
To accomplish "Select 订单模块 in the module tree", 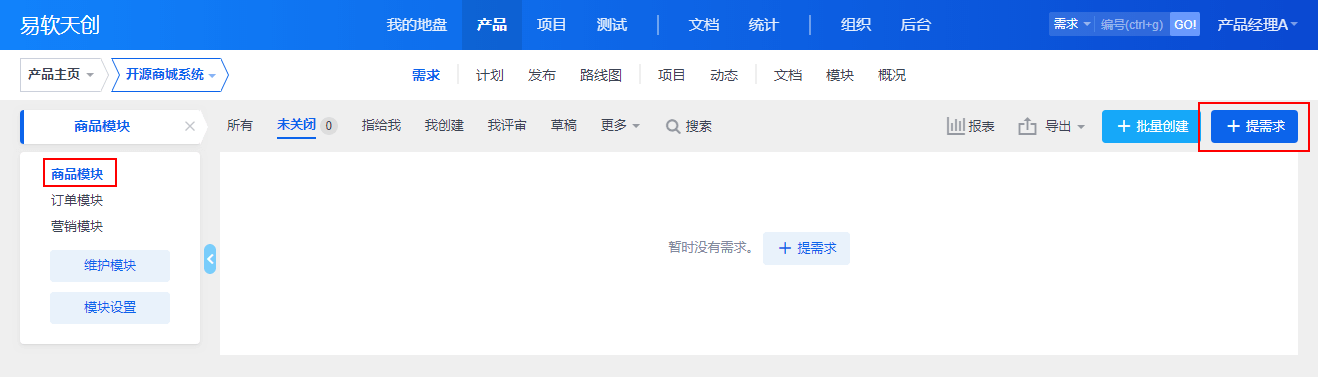I will point(77,200).
